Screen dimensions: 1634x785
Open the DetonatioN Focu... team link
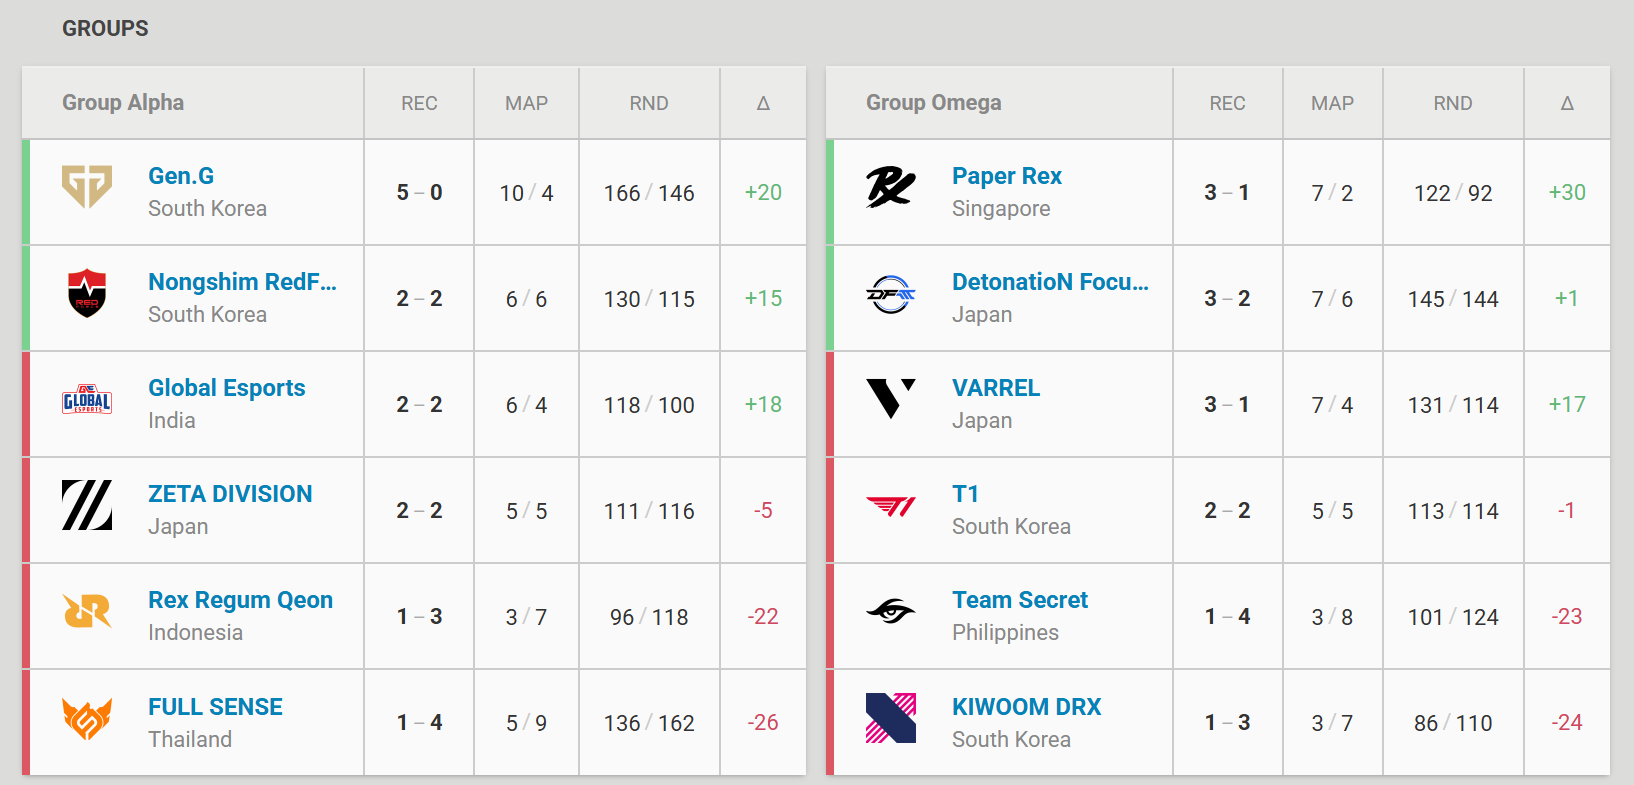click(1050, 282)
